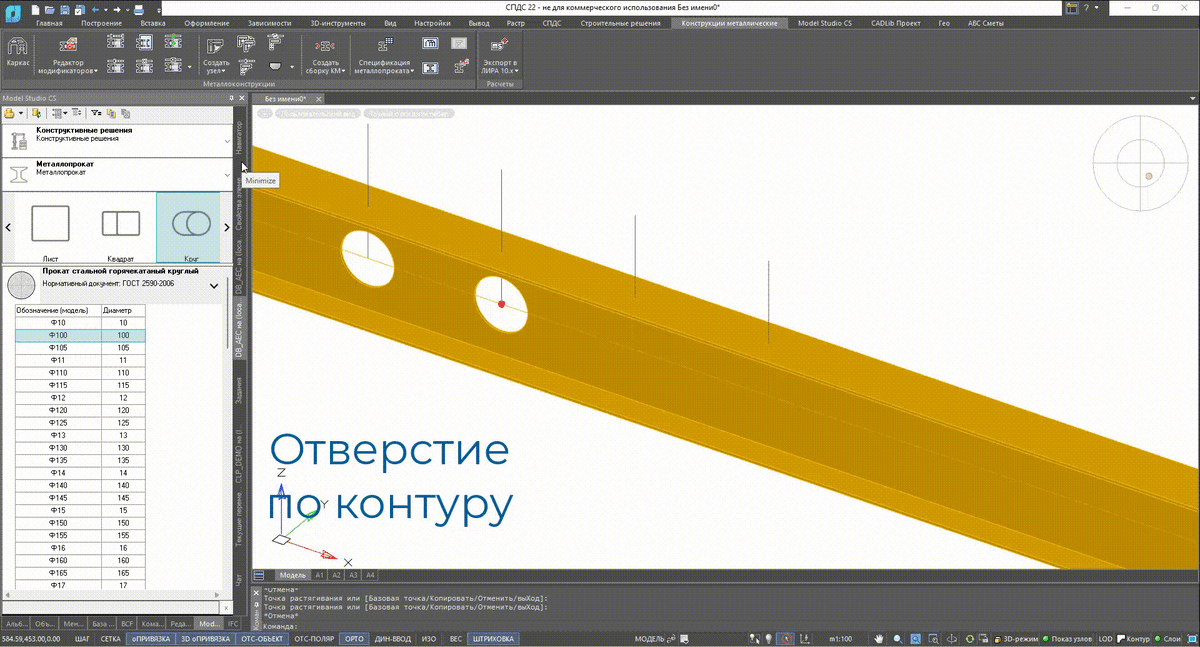Select the Ф100 row in the table

(x=80, y=335)
